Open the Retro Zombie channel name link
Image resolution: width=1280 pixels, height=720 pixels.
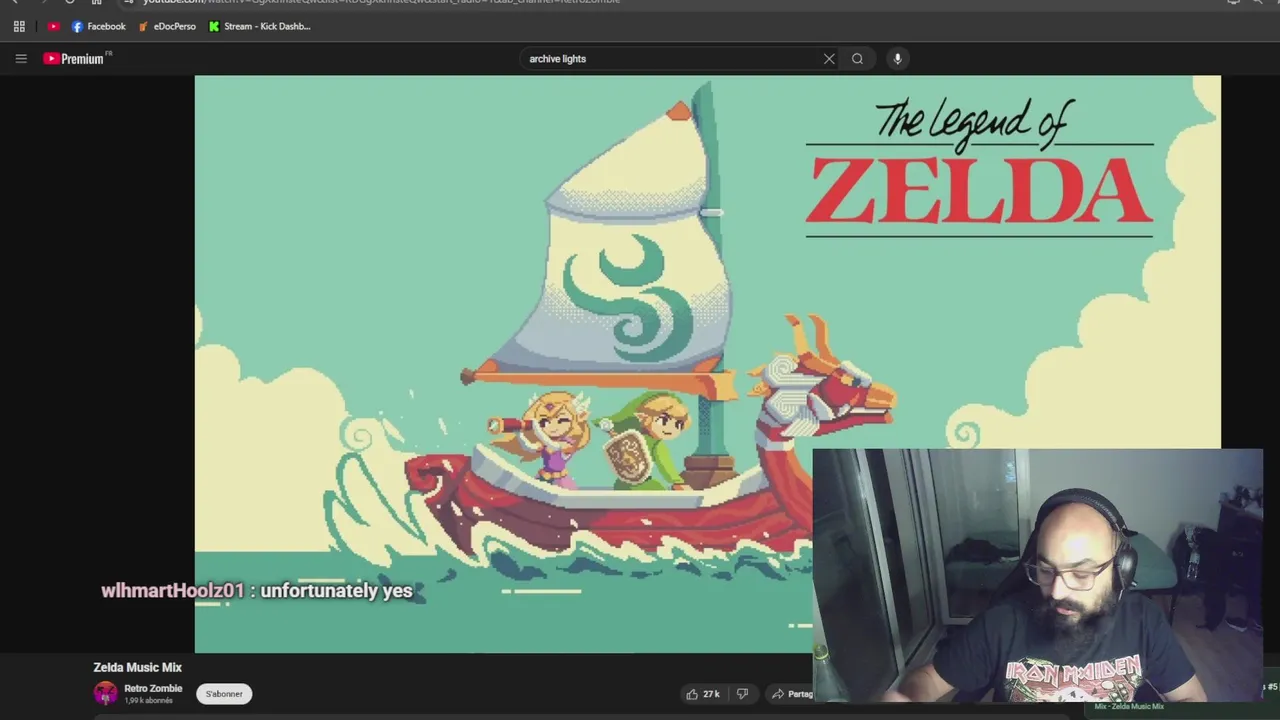coord(153,689)
